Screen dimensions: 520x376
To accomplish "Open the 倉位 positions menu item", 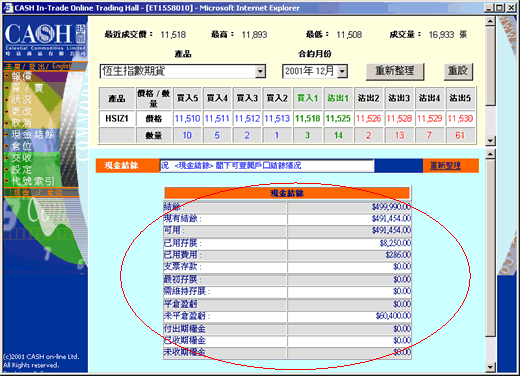I will tap(22, 146).
